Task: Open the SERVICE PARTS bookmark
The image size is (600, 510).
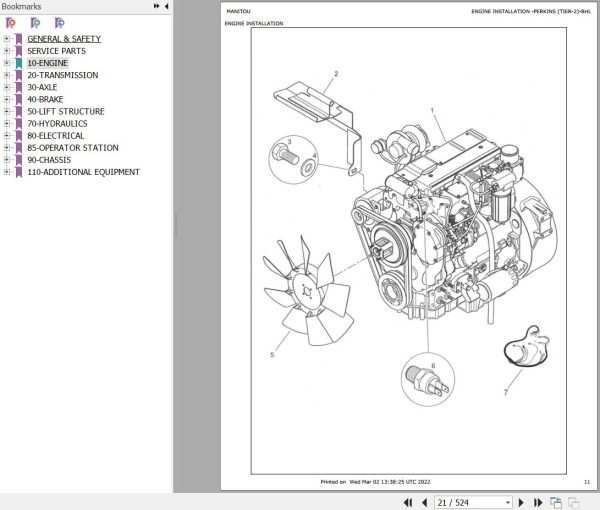Action: [x=56, y=51]
